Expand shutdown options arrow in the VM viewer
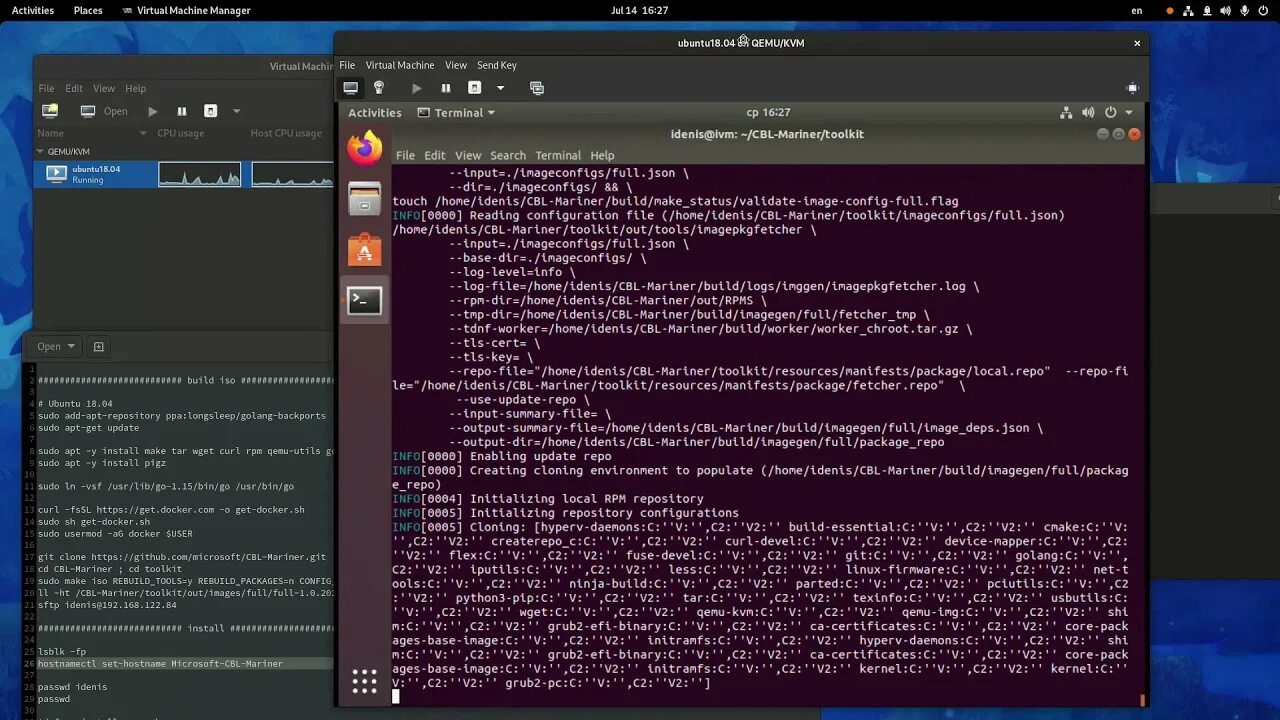This screenshot has width=1280, height=720. point(500,88)
